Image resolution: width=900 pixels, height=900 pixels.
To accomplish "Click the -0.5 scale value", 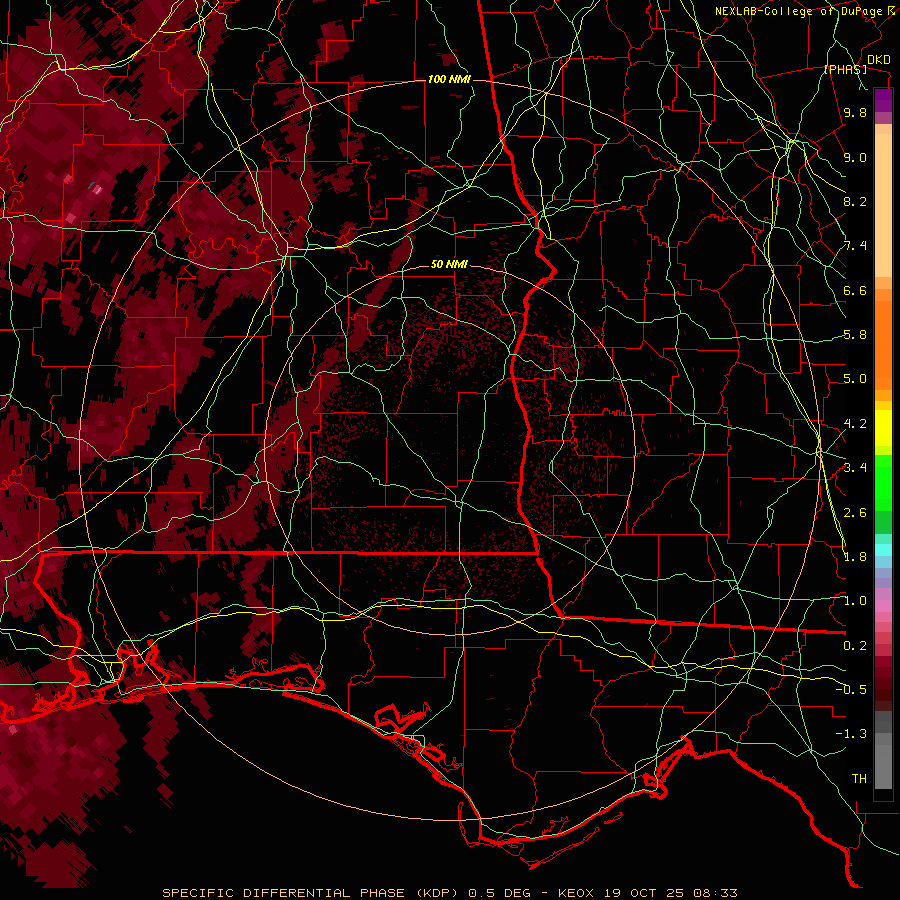I will (x=851, y=690).
